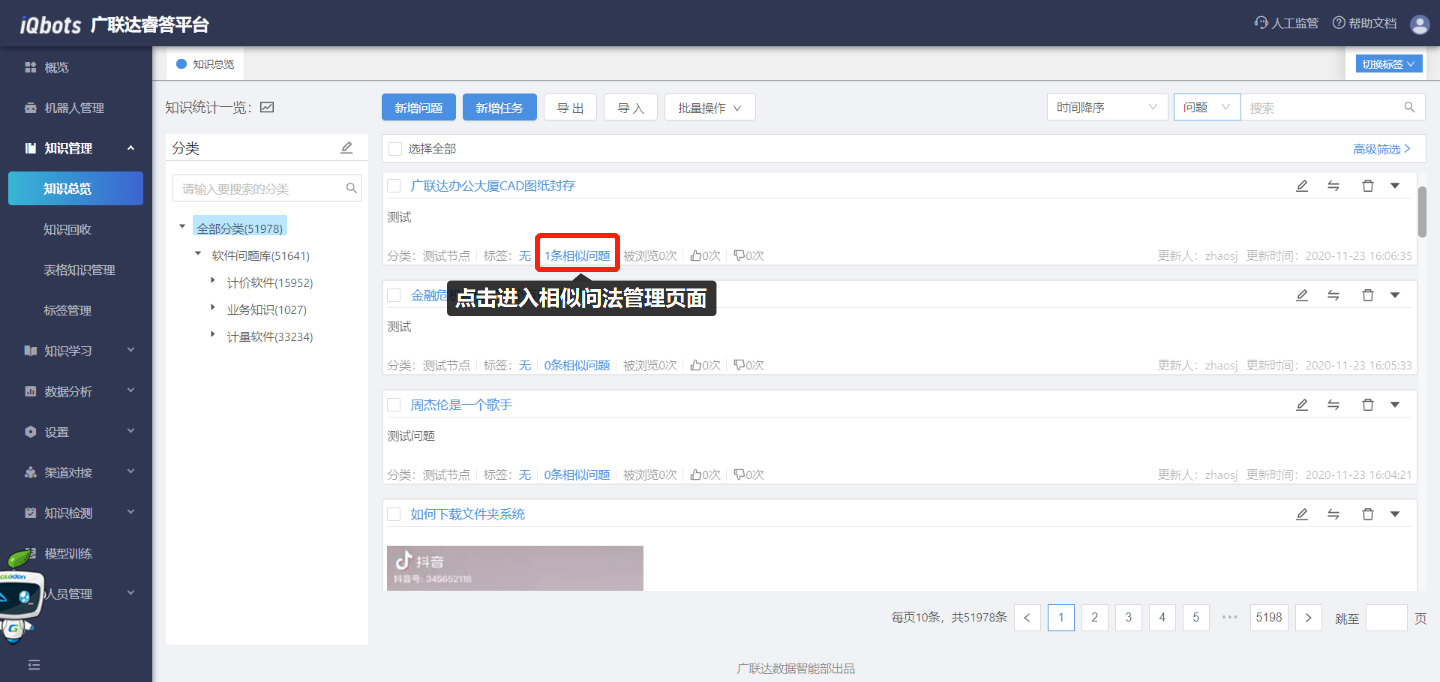Check the 选择全部 checkbox
This screenshot has width=1440, height=682.
(395, 149)
